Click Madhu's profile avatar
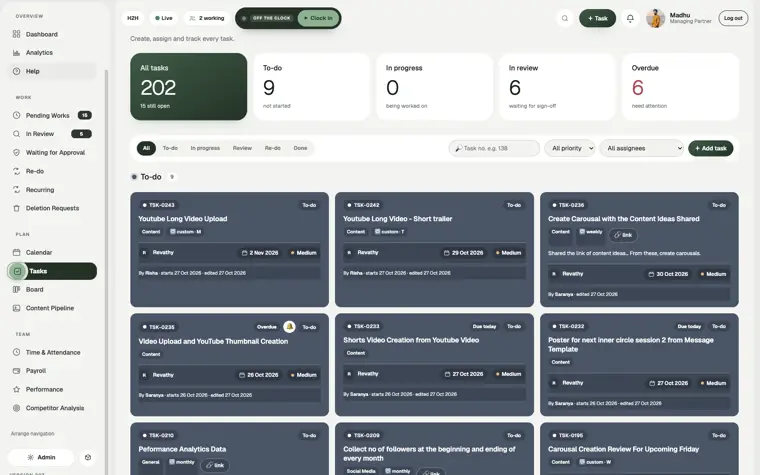760x475 pixels. [655, 18]
